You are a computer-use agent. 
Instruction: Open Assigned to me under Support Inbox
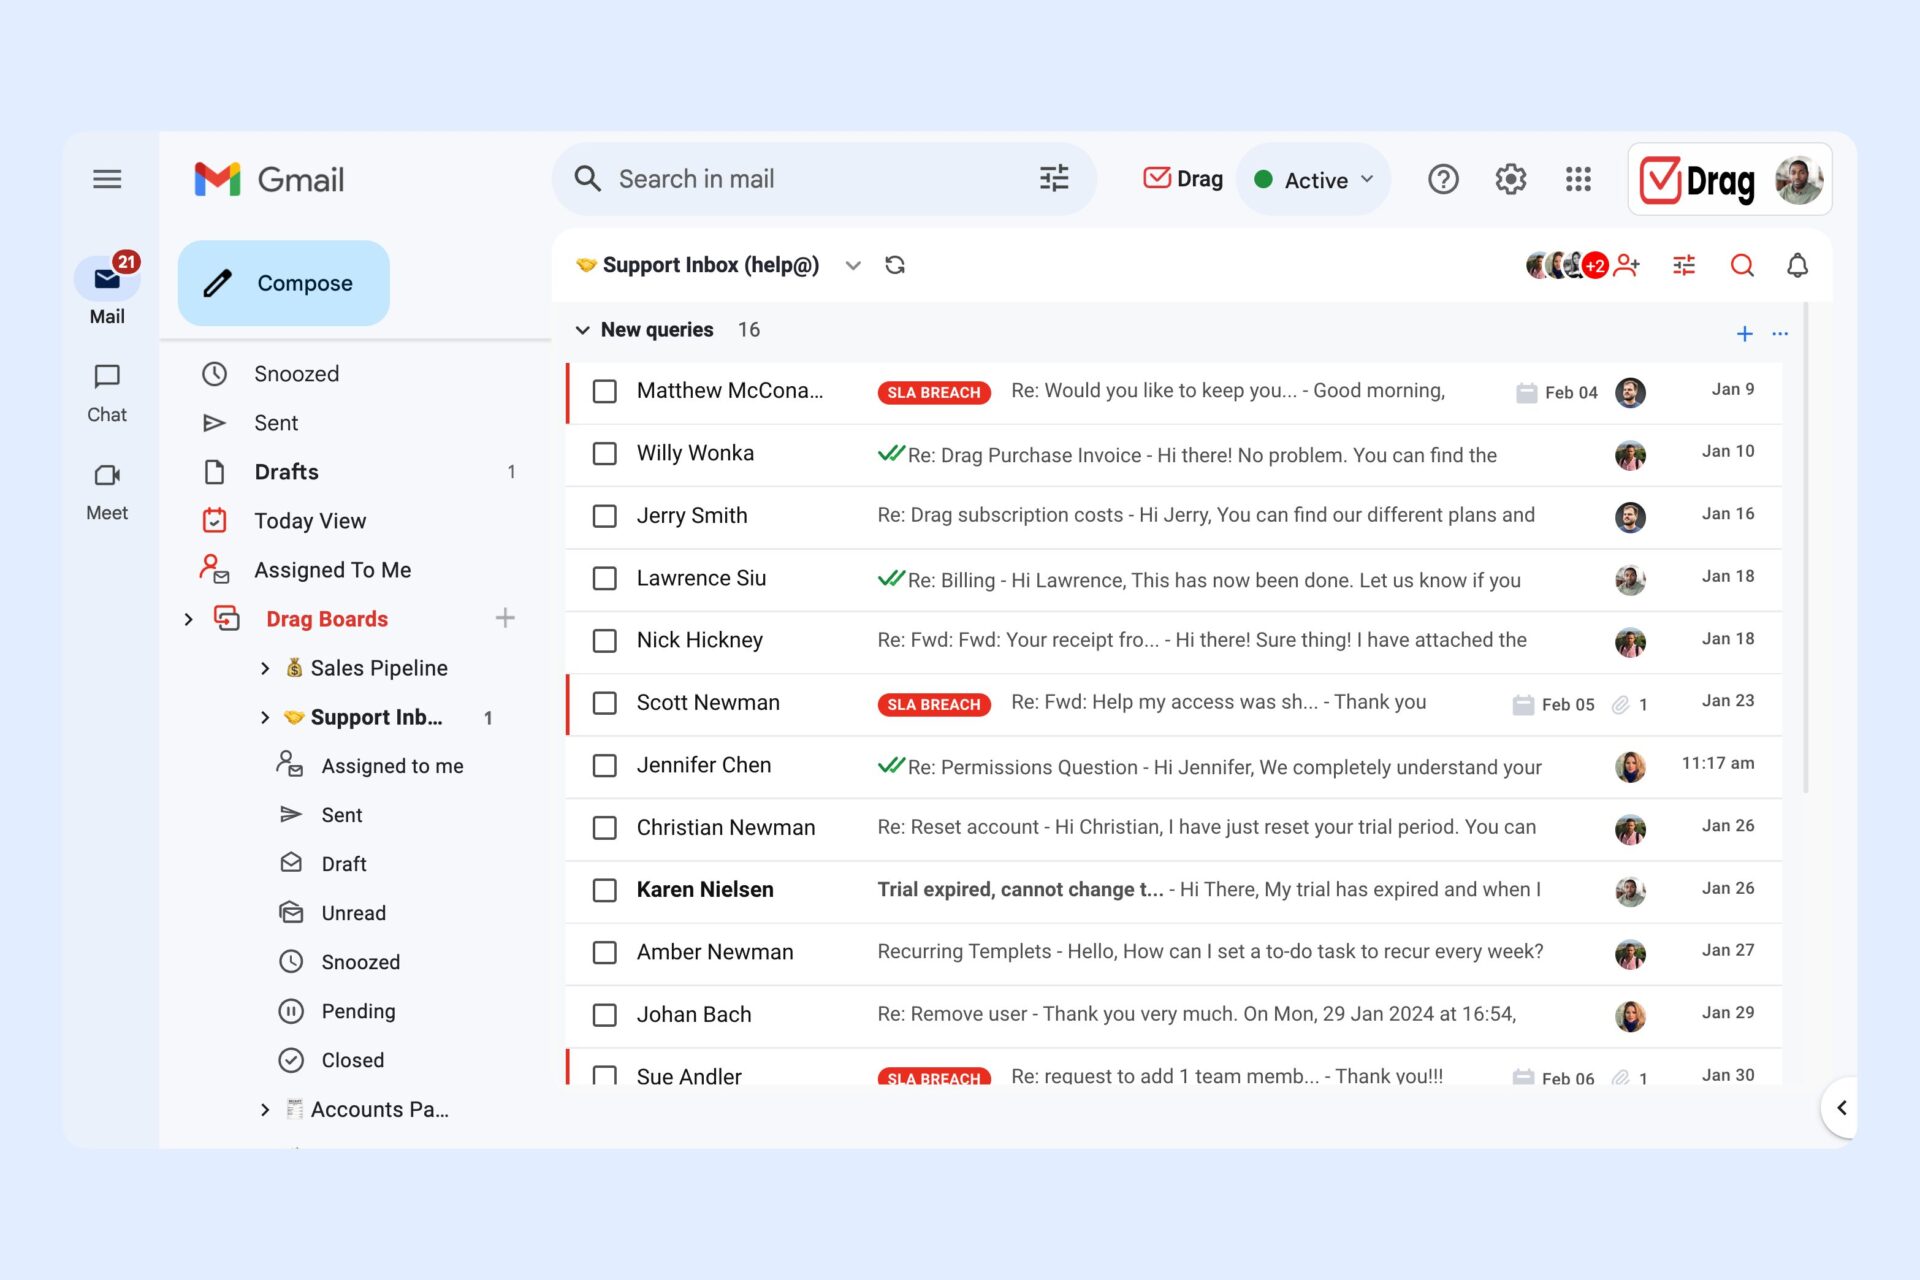pos(392,766)
